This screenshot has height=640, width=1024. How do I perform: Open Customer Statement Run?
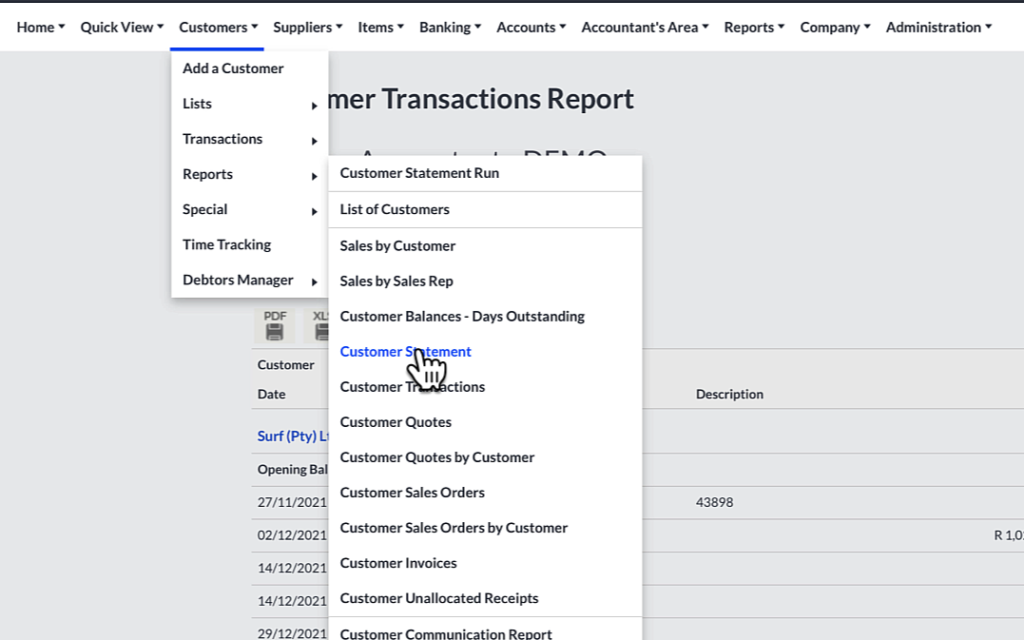point(419,172)
